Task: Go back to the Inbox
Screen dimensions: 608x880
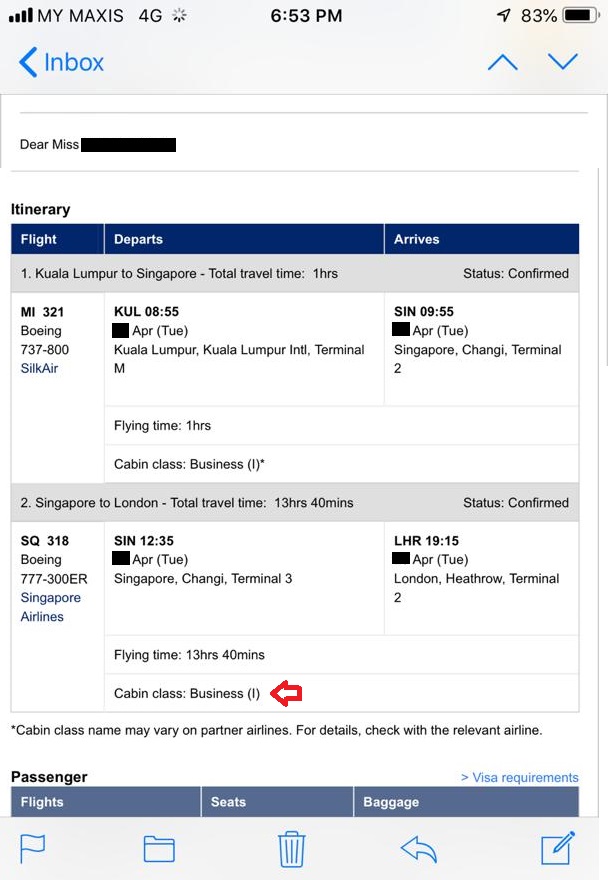Action: coord(62,62)
